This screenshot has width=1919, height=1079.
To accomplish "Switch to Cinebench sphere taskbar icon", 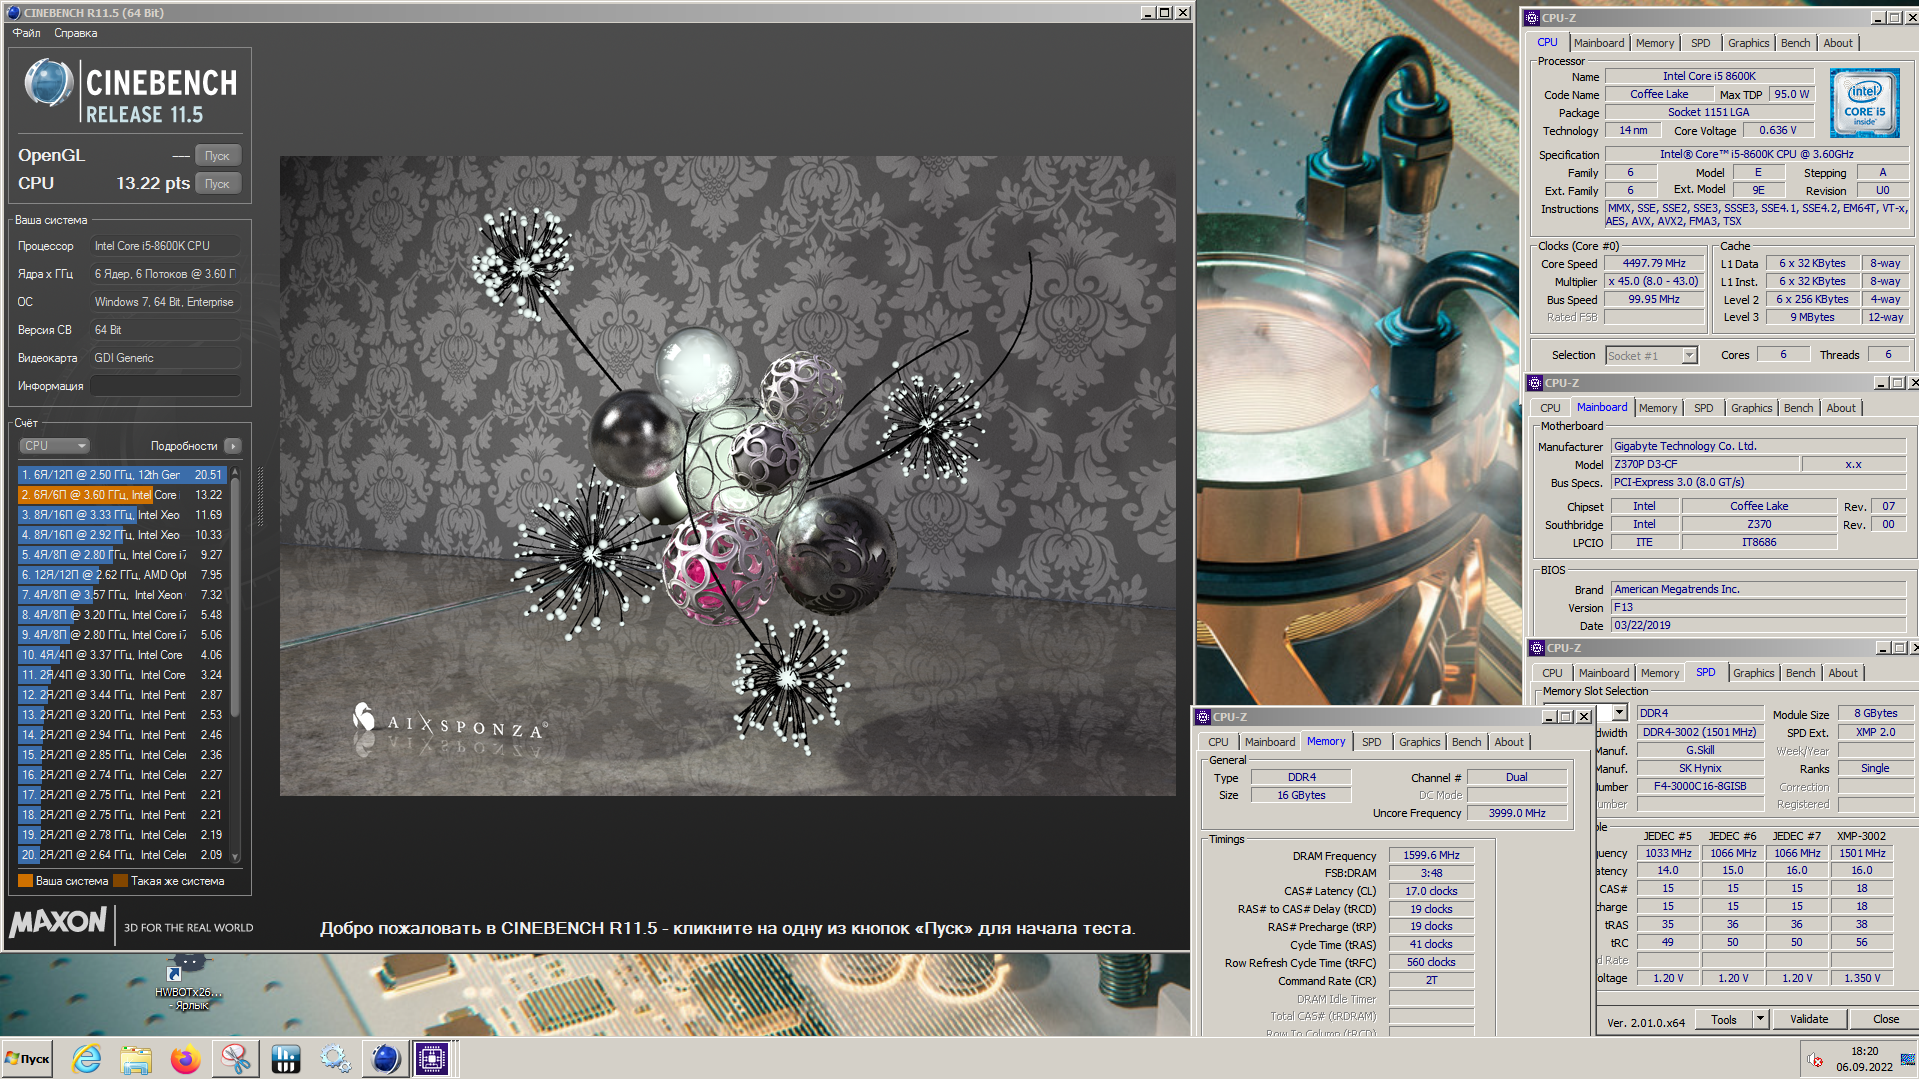I will coord(385,1059).
